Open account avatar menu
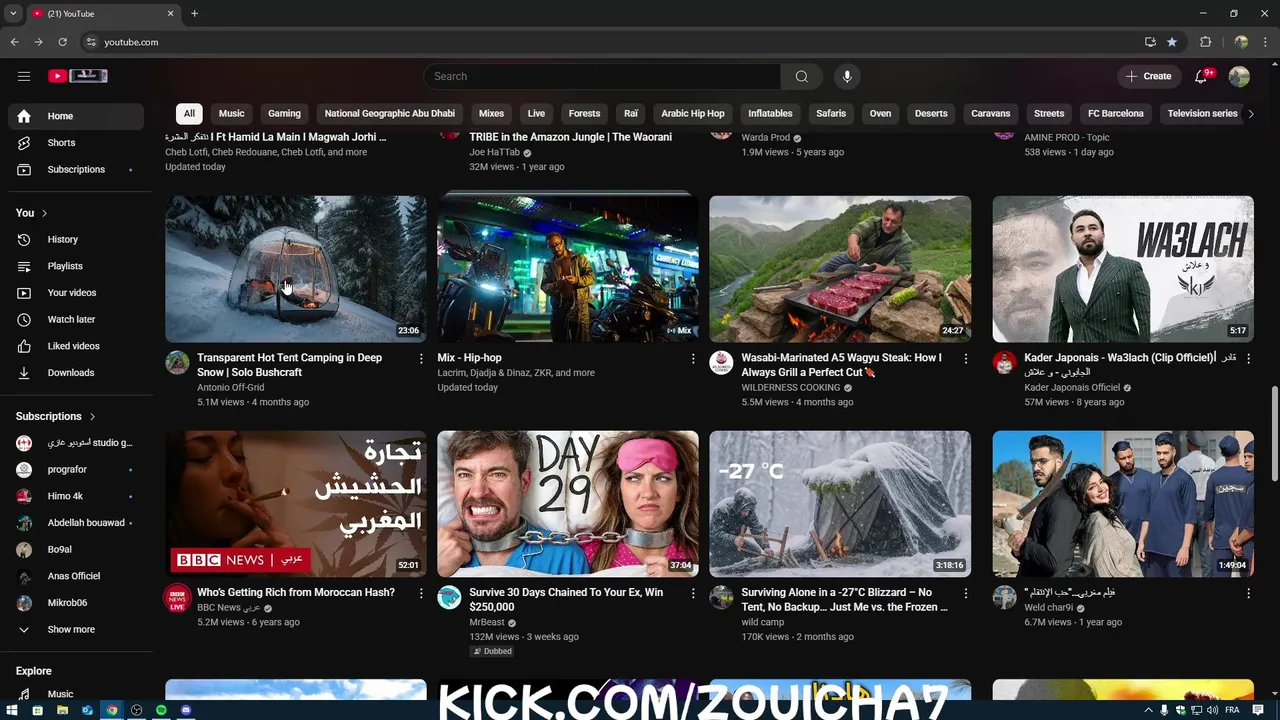The width and height of the screenshot is (1280, 720). tap(1239, 76)
